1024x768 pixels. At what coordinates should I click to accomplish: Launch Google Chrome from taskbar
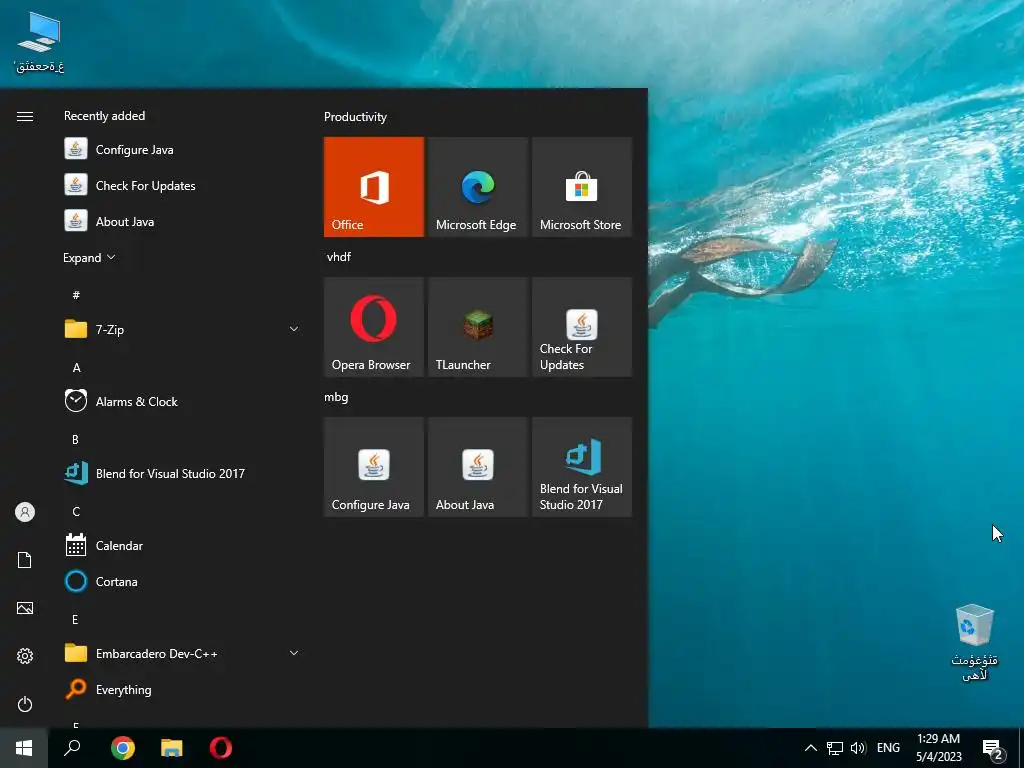[x=123, y=748]
